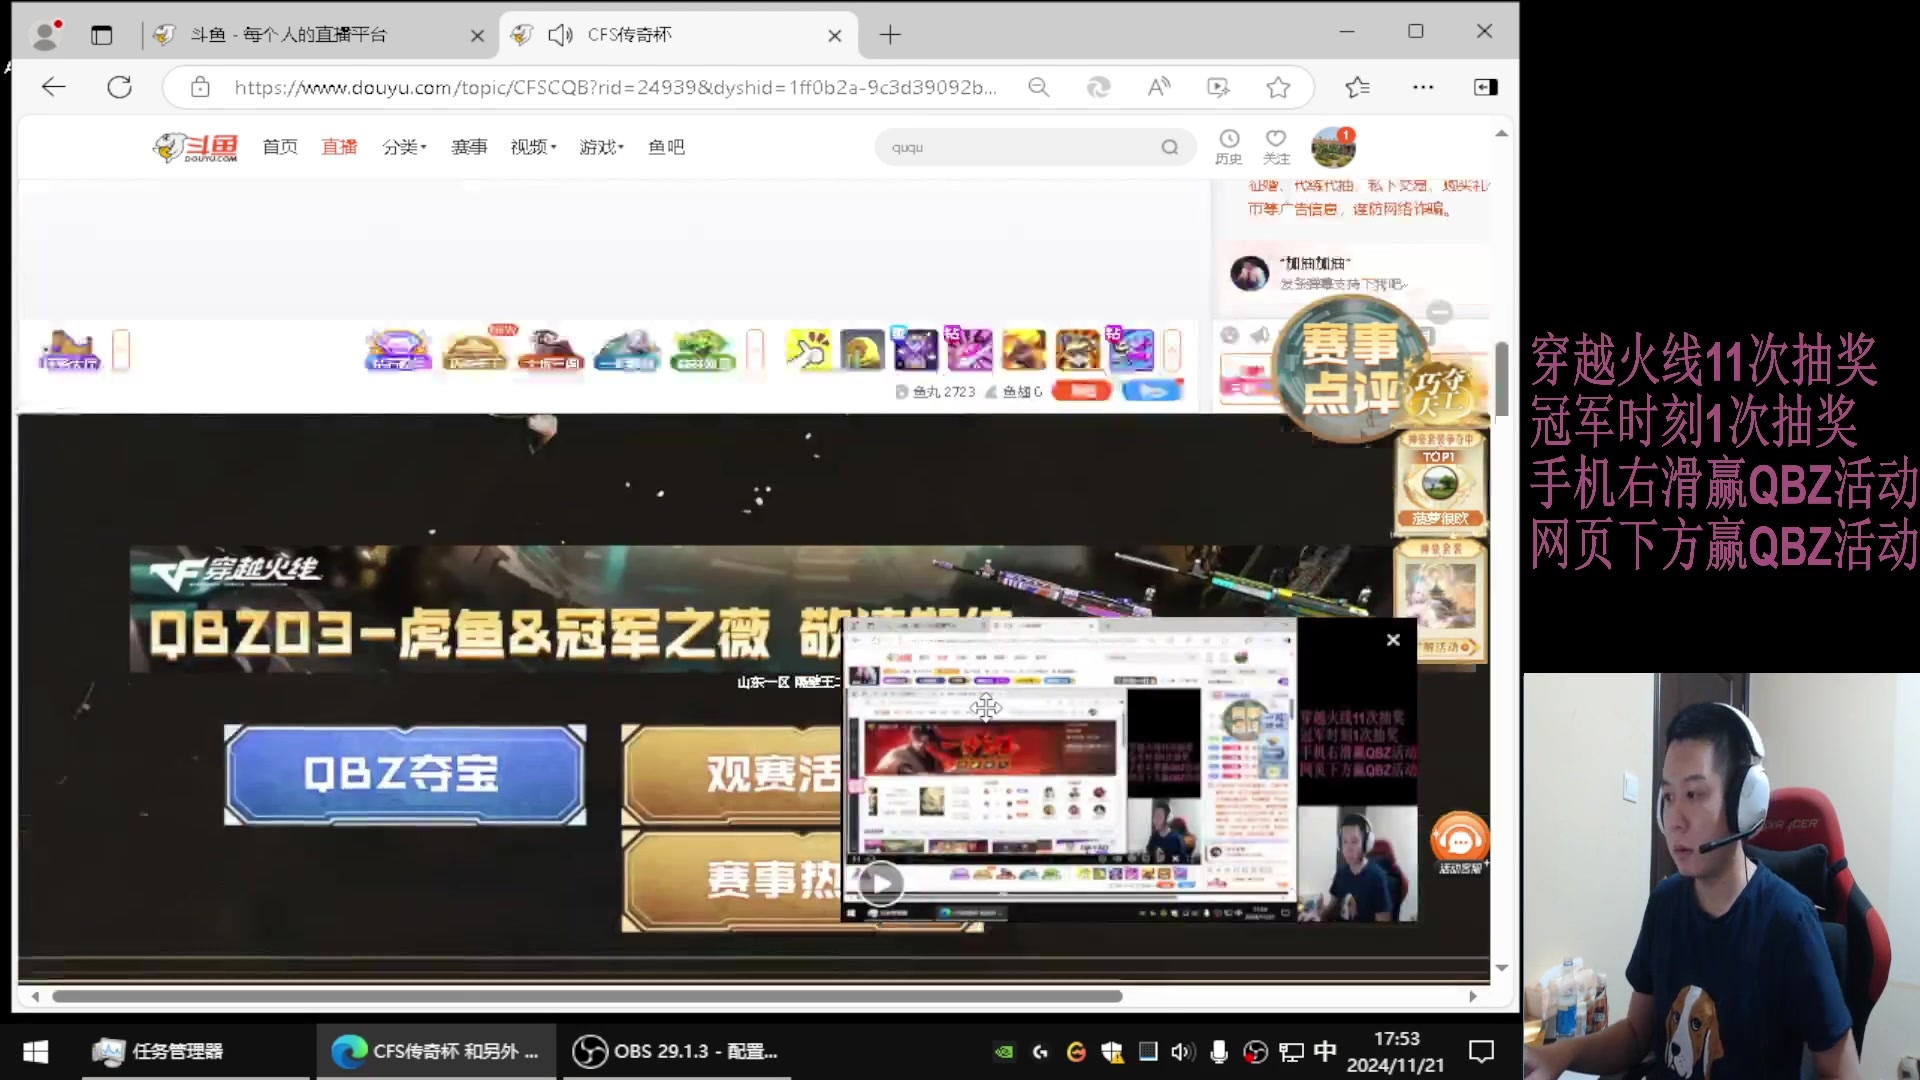This screenshot has width=1920, height=1080.
Task: Click the QBZ夺宝 button
Action: [x=405, y=774]
